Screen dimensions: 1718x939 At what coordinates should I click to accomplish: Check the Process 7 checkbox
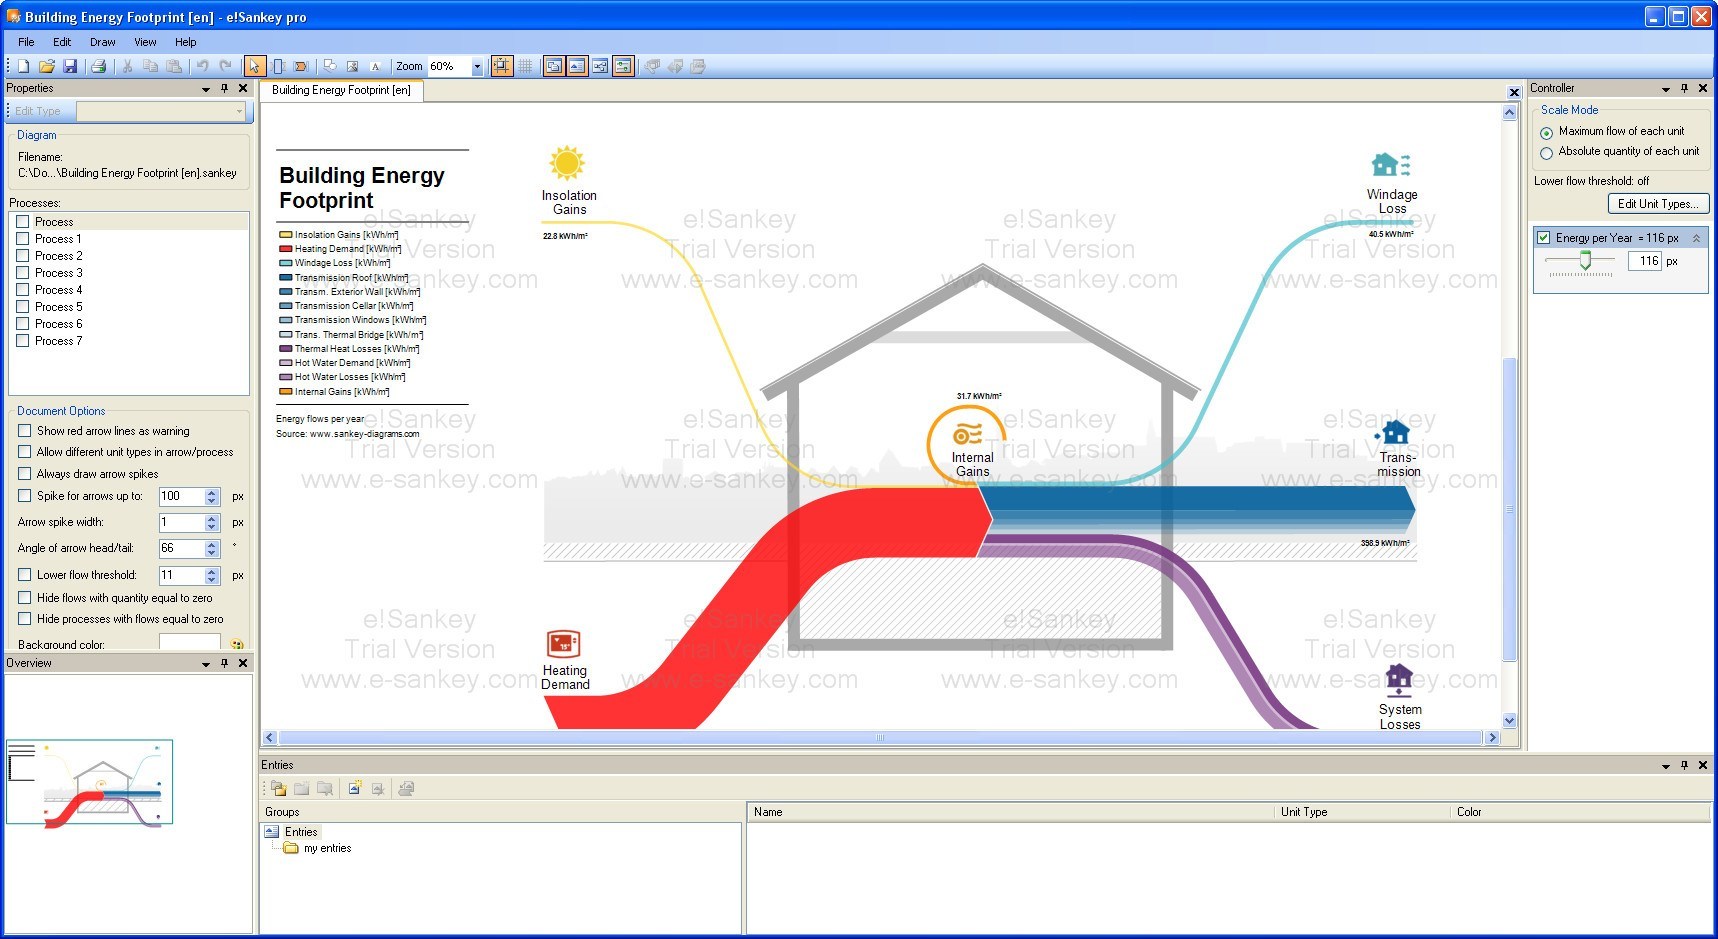coord(23,341)
